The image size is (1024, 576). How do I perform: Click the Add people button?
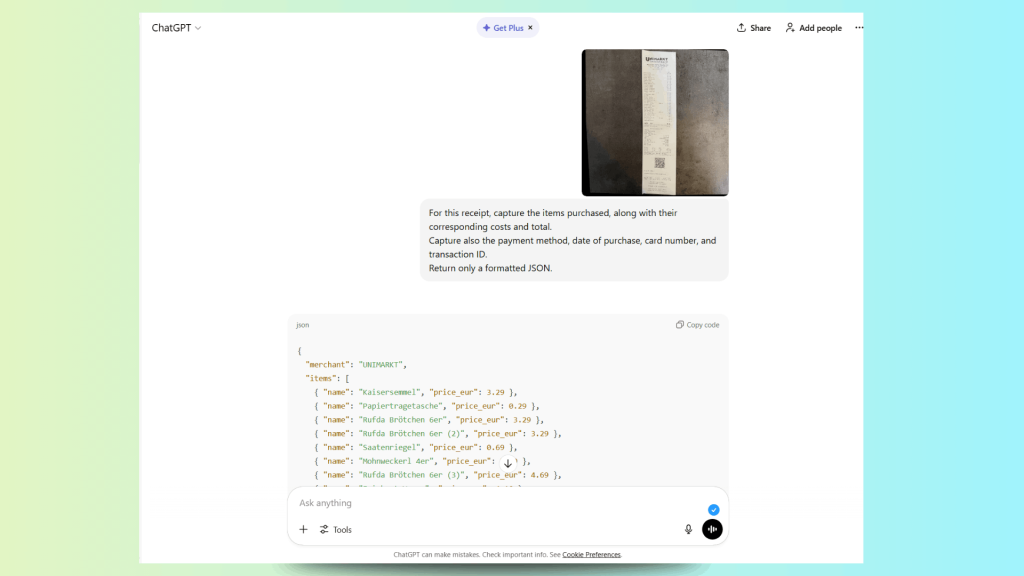pyautogui.click(x=813, y=28)
